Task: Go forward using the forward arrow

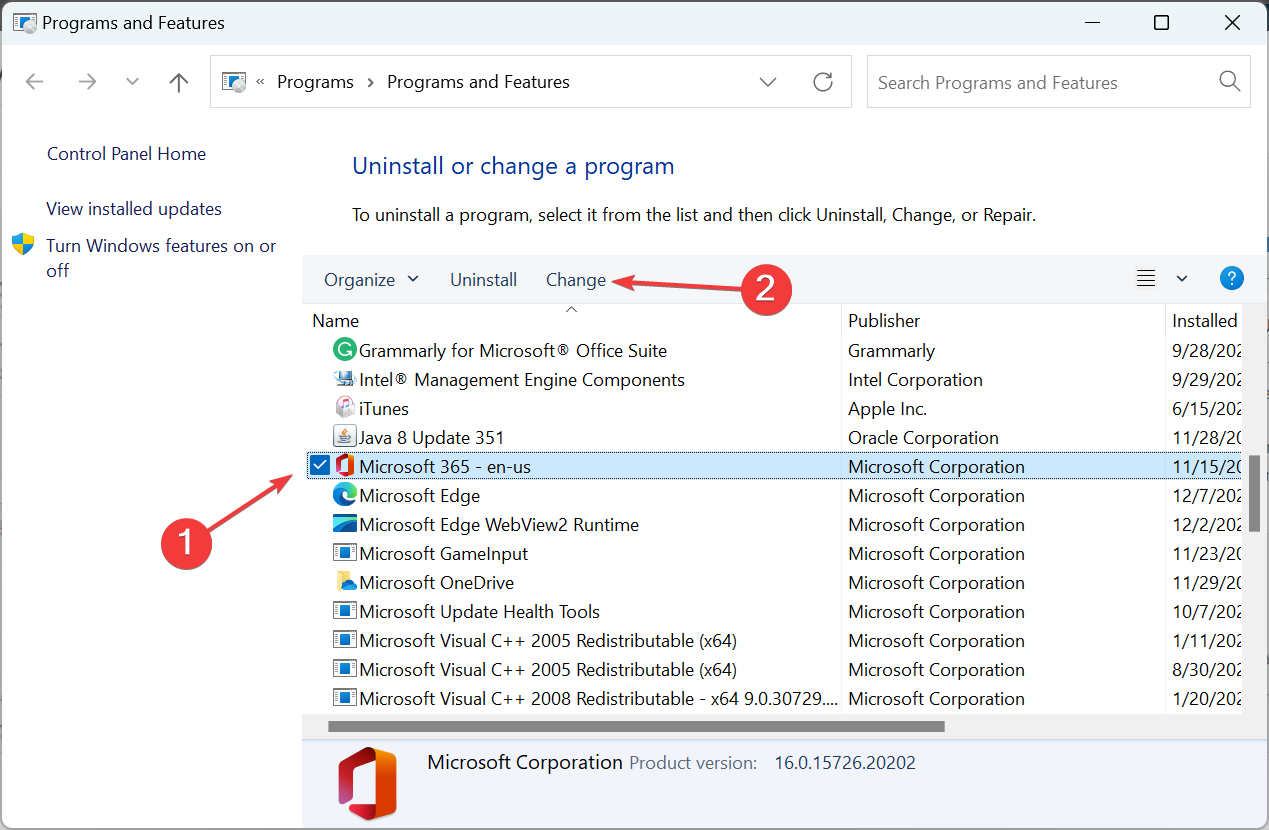Action: [x=88, y=82]
